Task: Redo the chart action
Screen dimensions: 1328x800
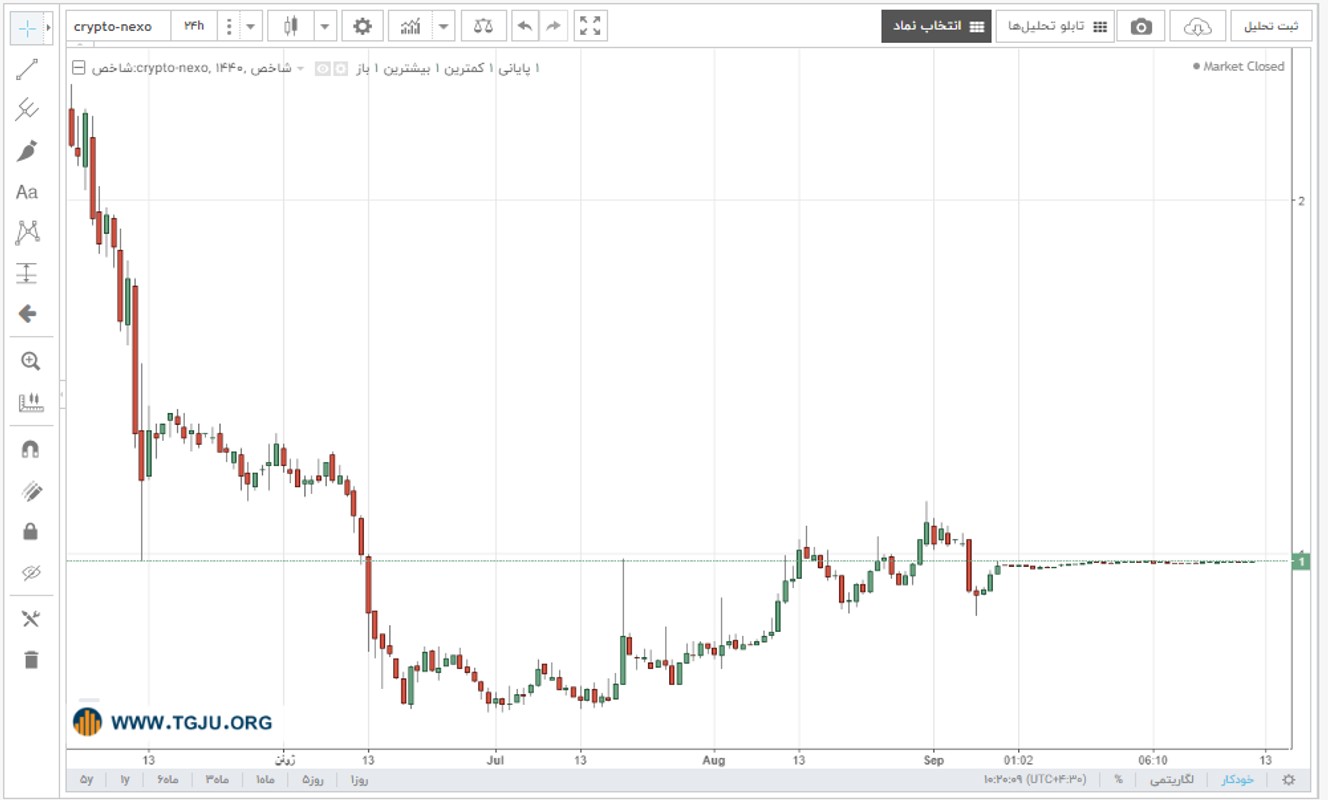Action: click(553, 26)
